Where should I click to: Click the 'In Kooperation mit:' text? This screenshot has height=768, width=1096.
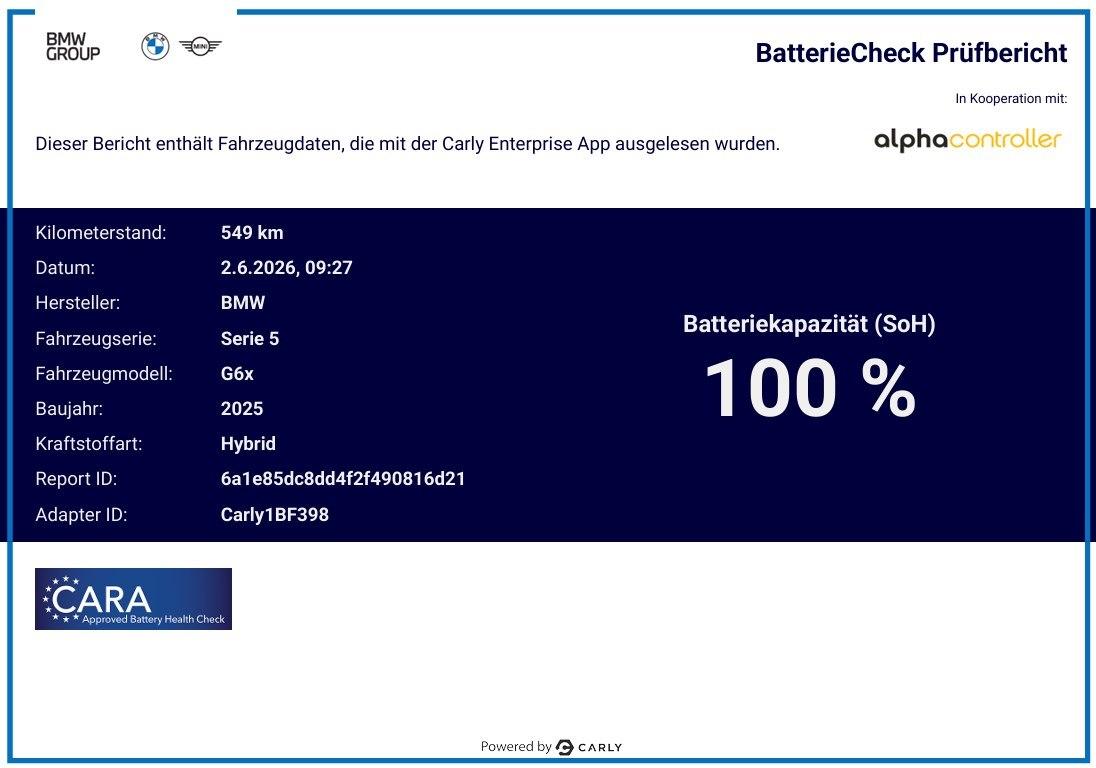1011,99
